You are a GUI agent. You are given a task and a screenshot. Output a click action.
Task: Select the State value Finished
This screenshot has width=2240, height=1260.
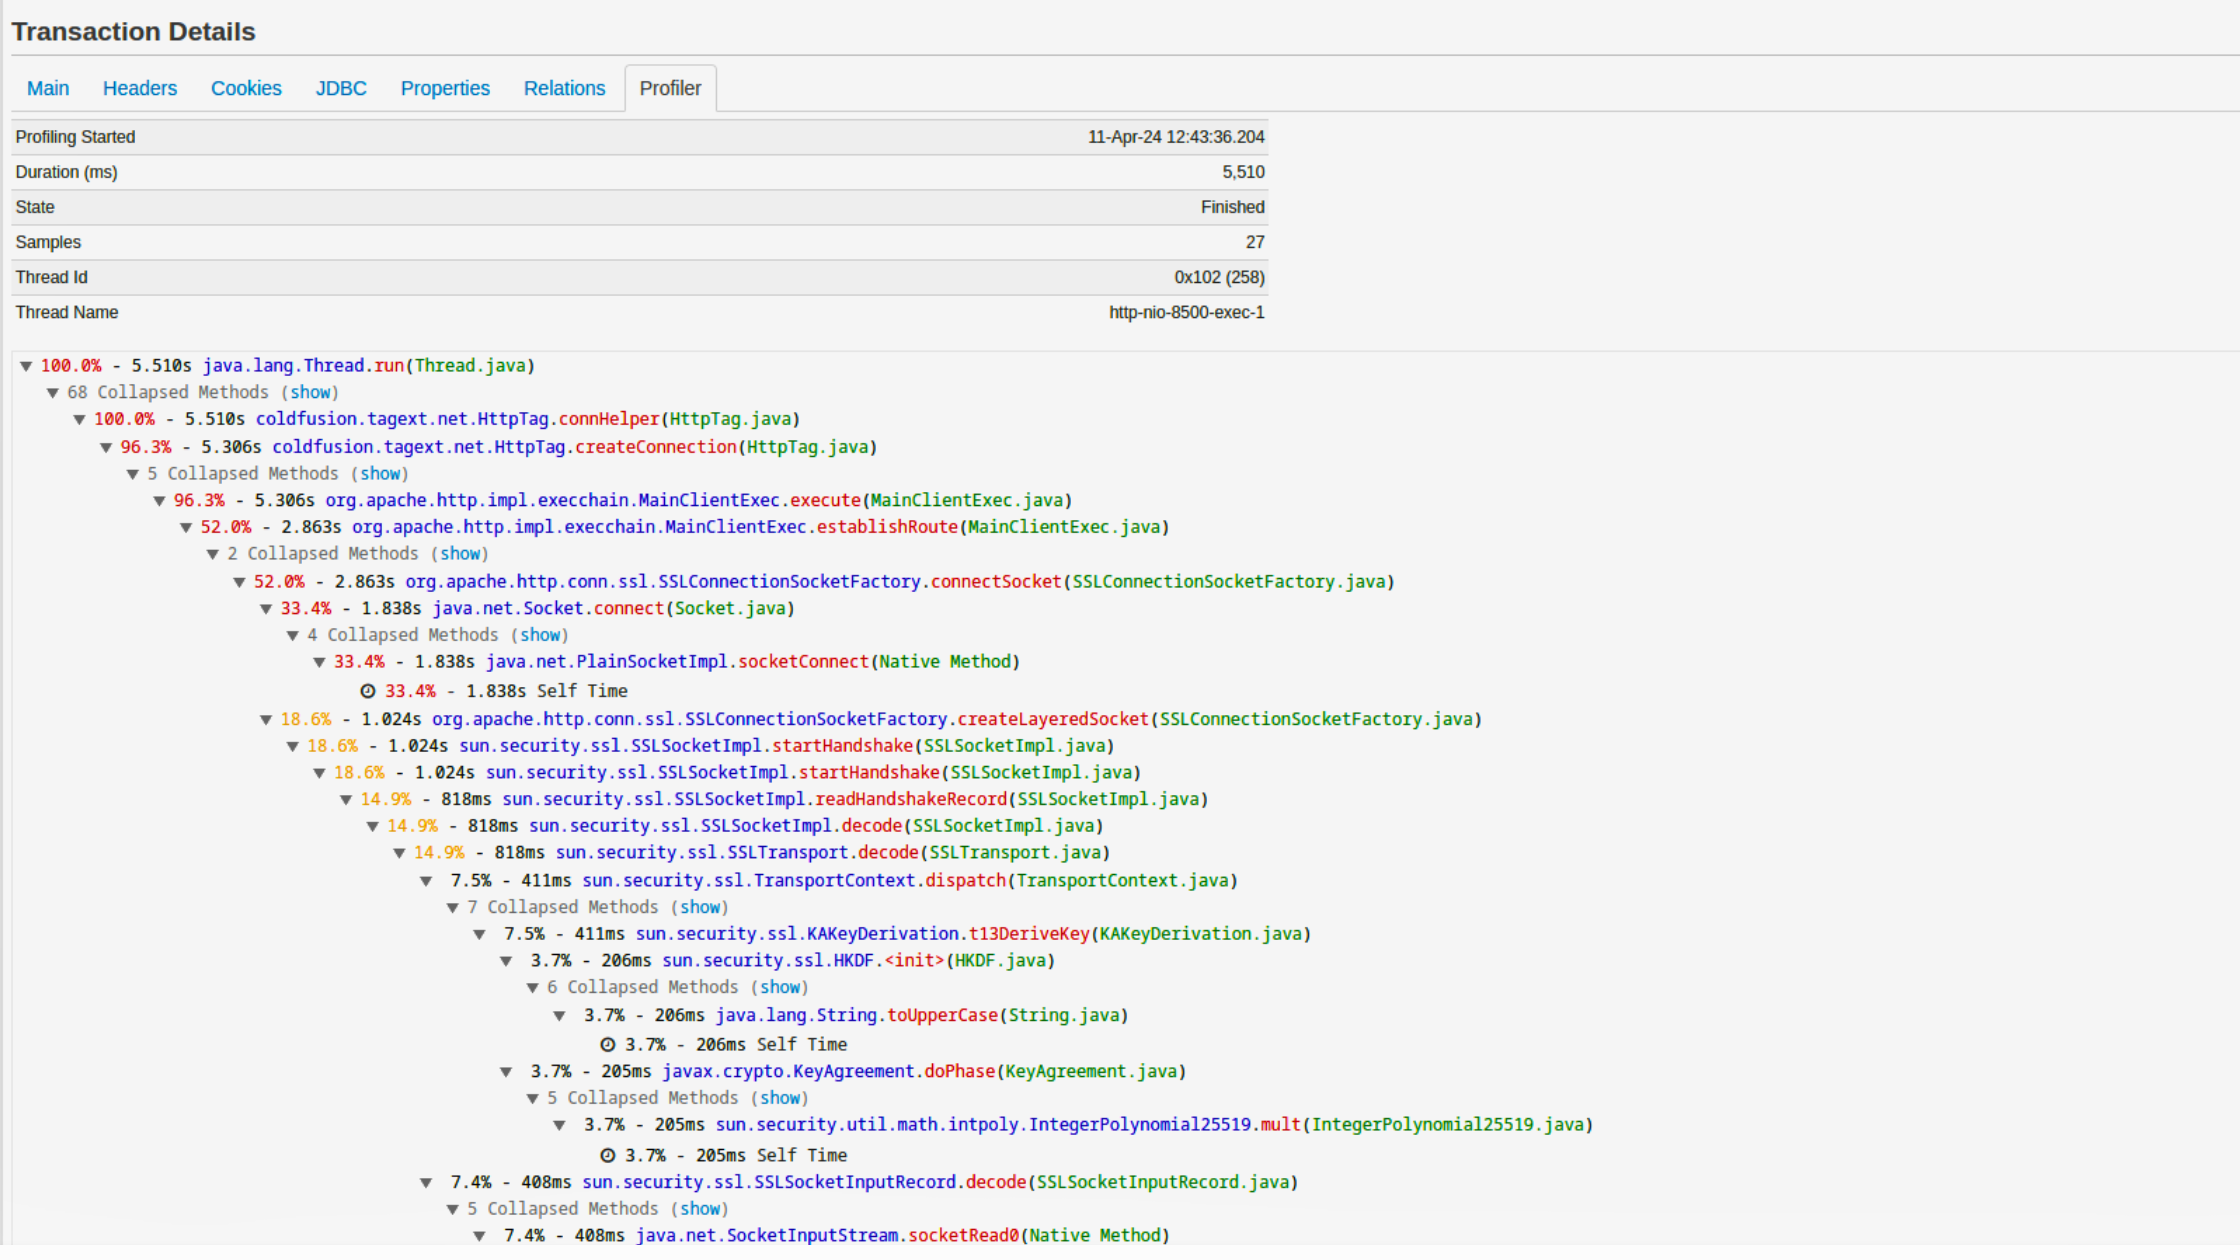[1233, 207]
